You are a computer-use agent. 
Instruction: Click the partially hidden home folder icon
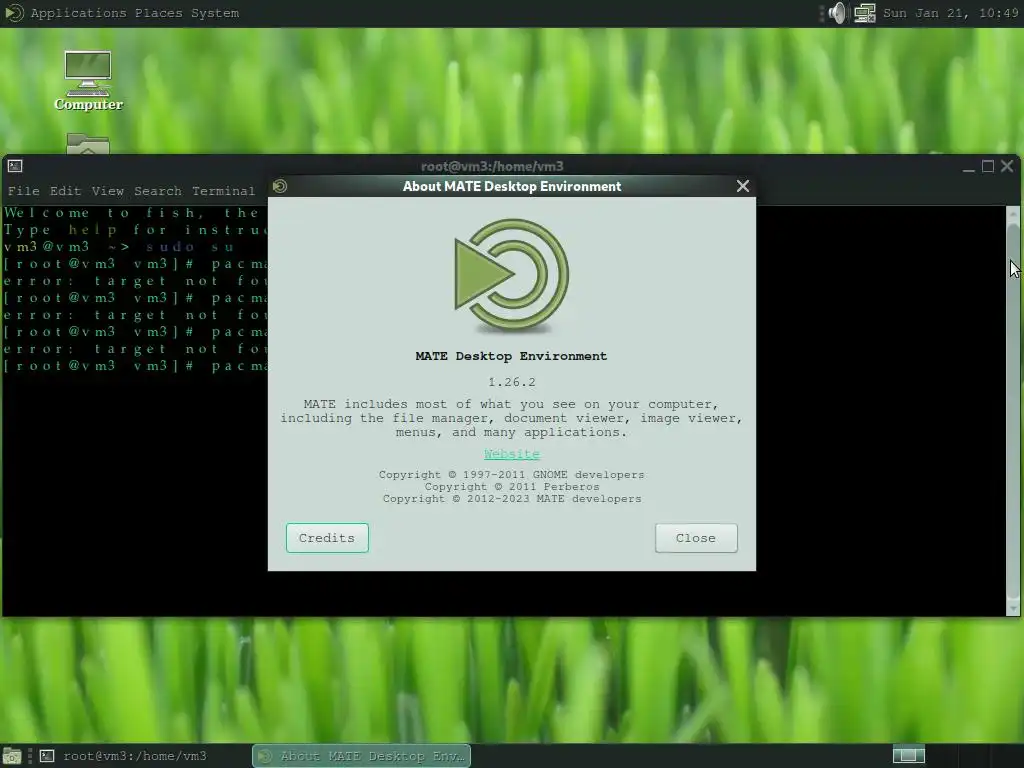(88, 144)
